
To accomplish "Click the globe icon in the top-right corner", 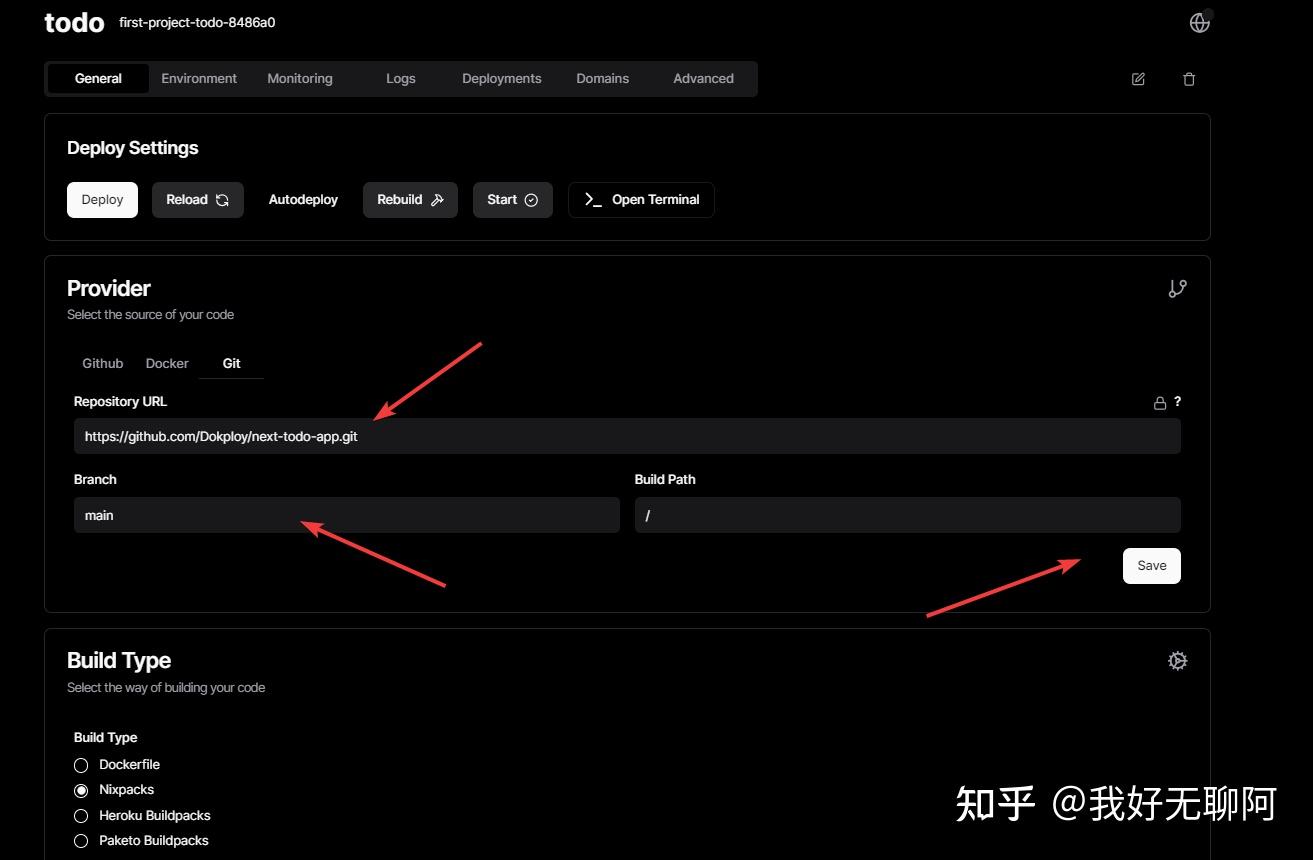I will coord(1199,21).
